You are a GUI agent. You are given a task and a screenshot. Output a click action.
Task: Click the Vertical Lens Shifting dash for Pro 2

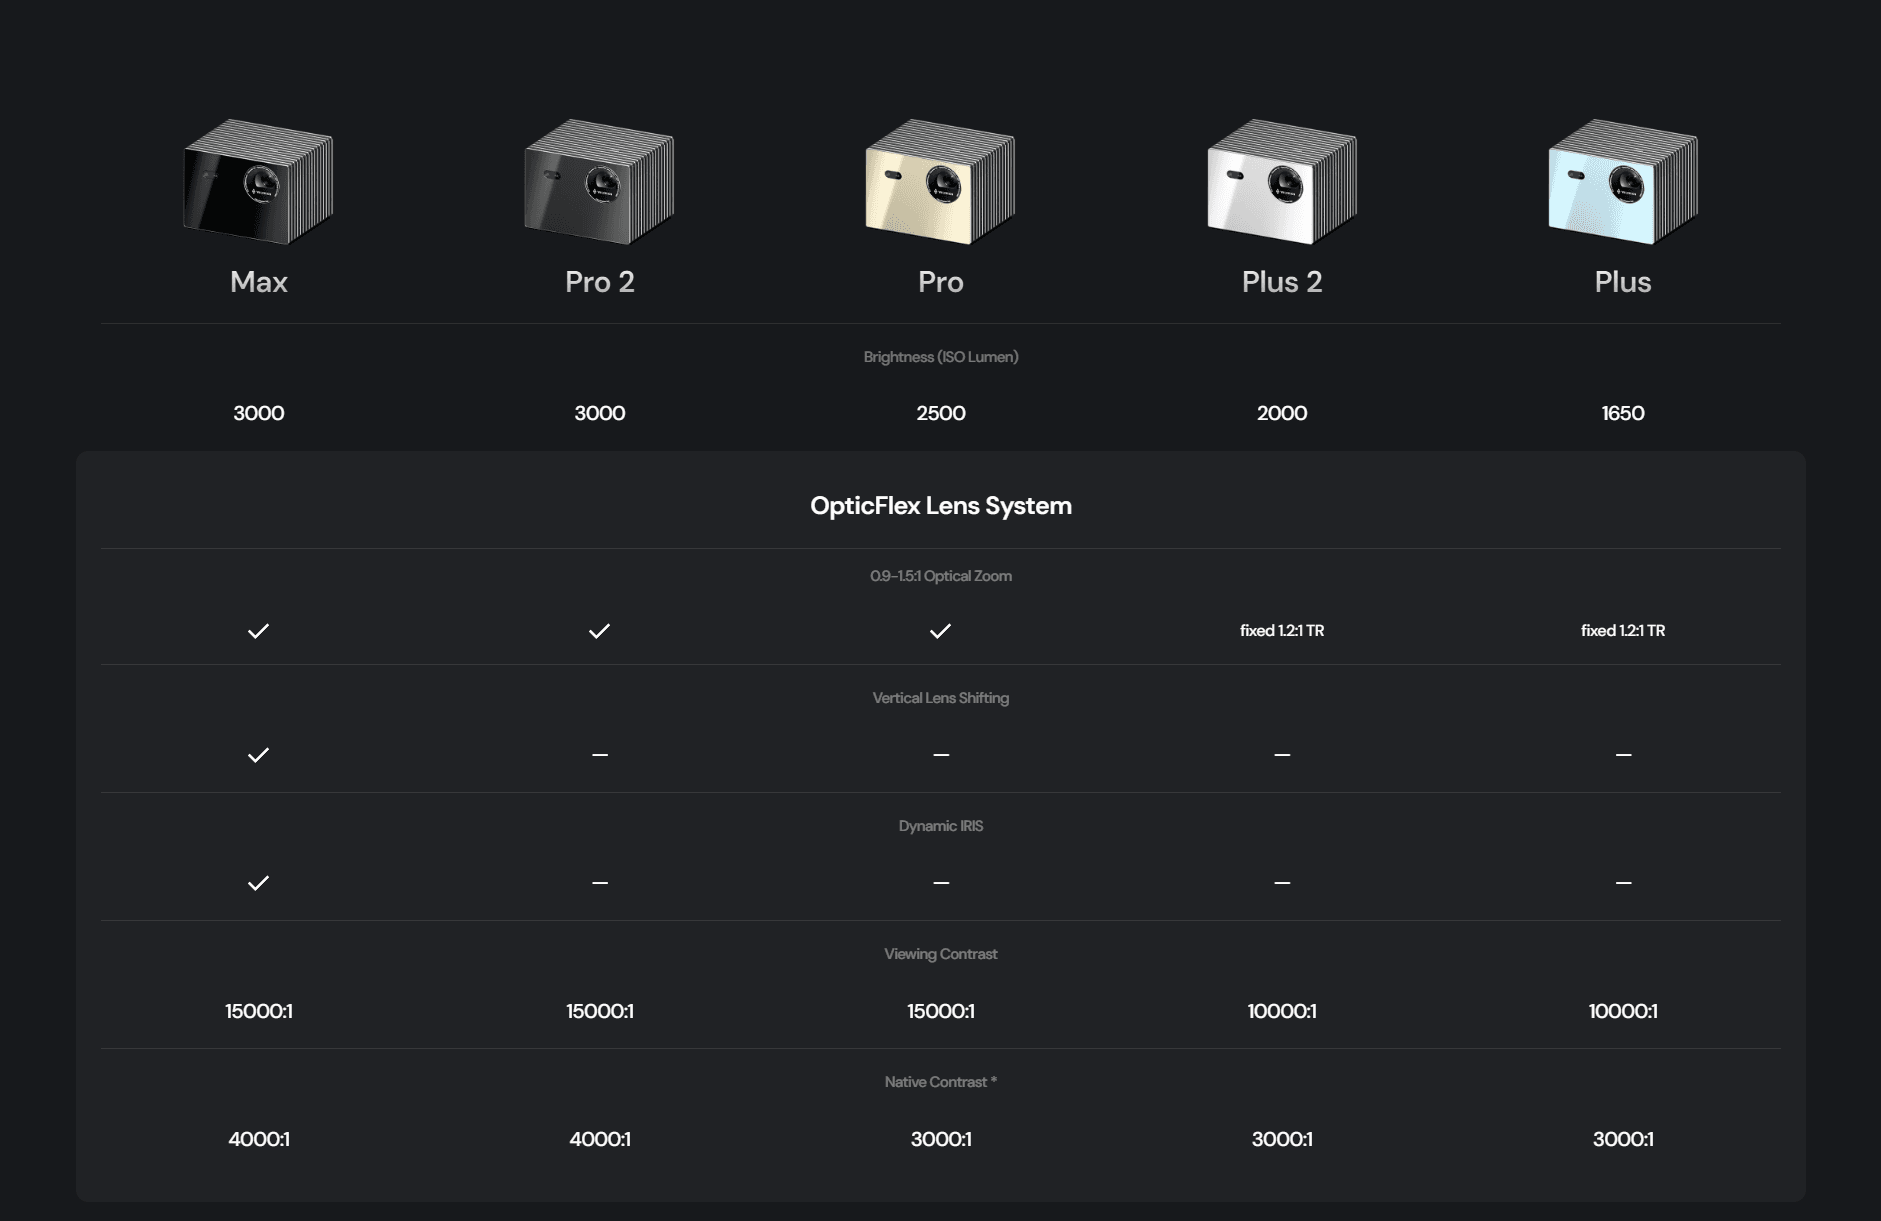click(x=600, y=755)
